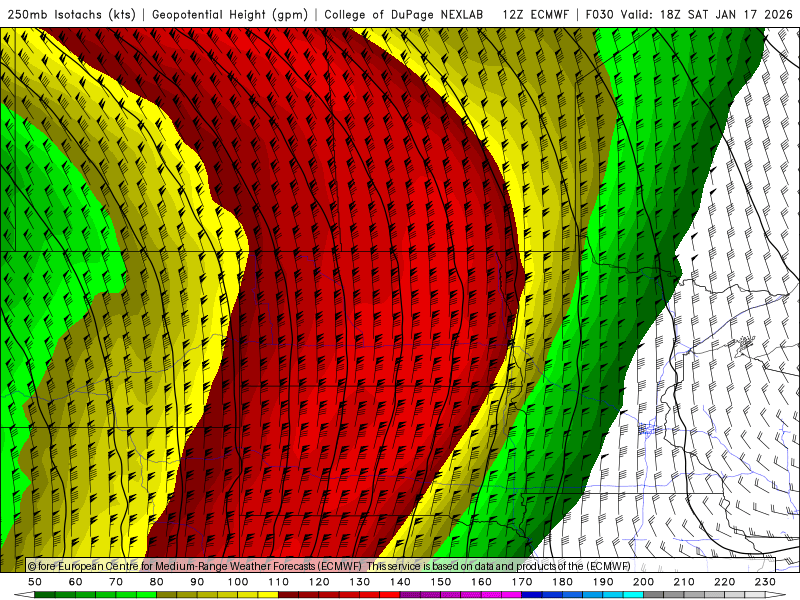The image size is (800, 600).
Task: Click the bright red swatch ending at 140
Action: coord(389,595)
